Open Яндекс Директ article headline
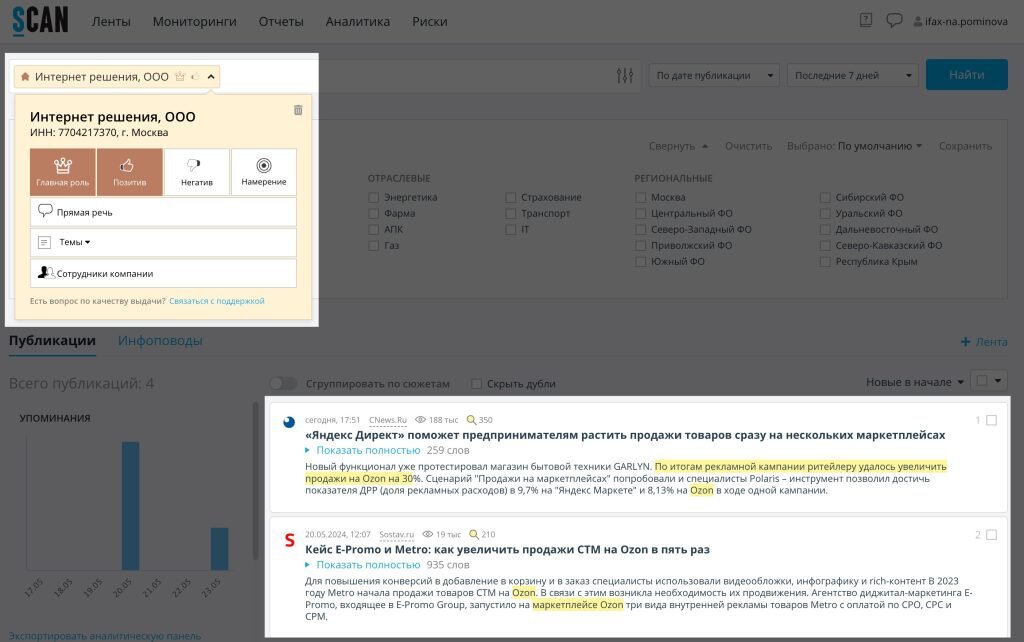The width and height of the screenshot is (1024, 642). click(x=625, y=435)
